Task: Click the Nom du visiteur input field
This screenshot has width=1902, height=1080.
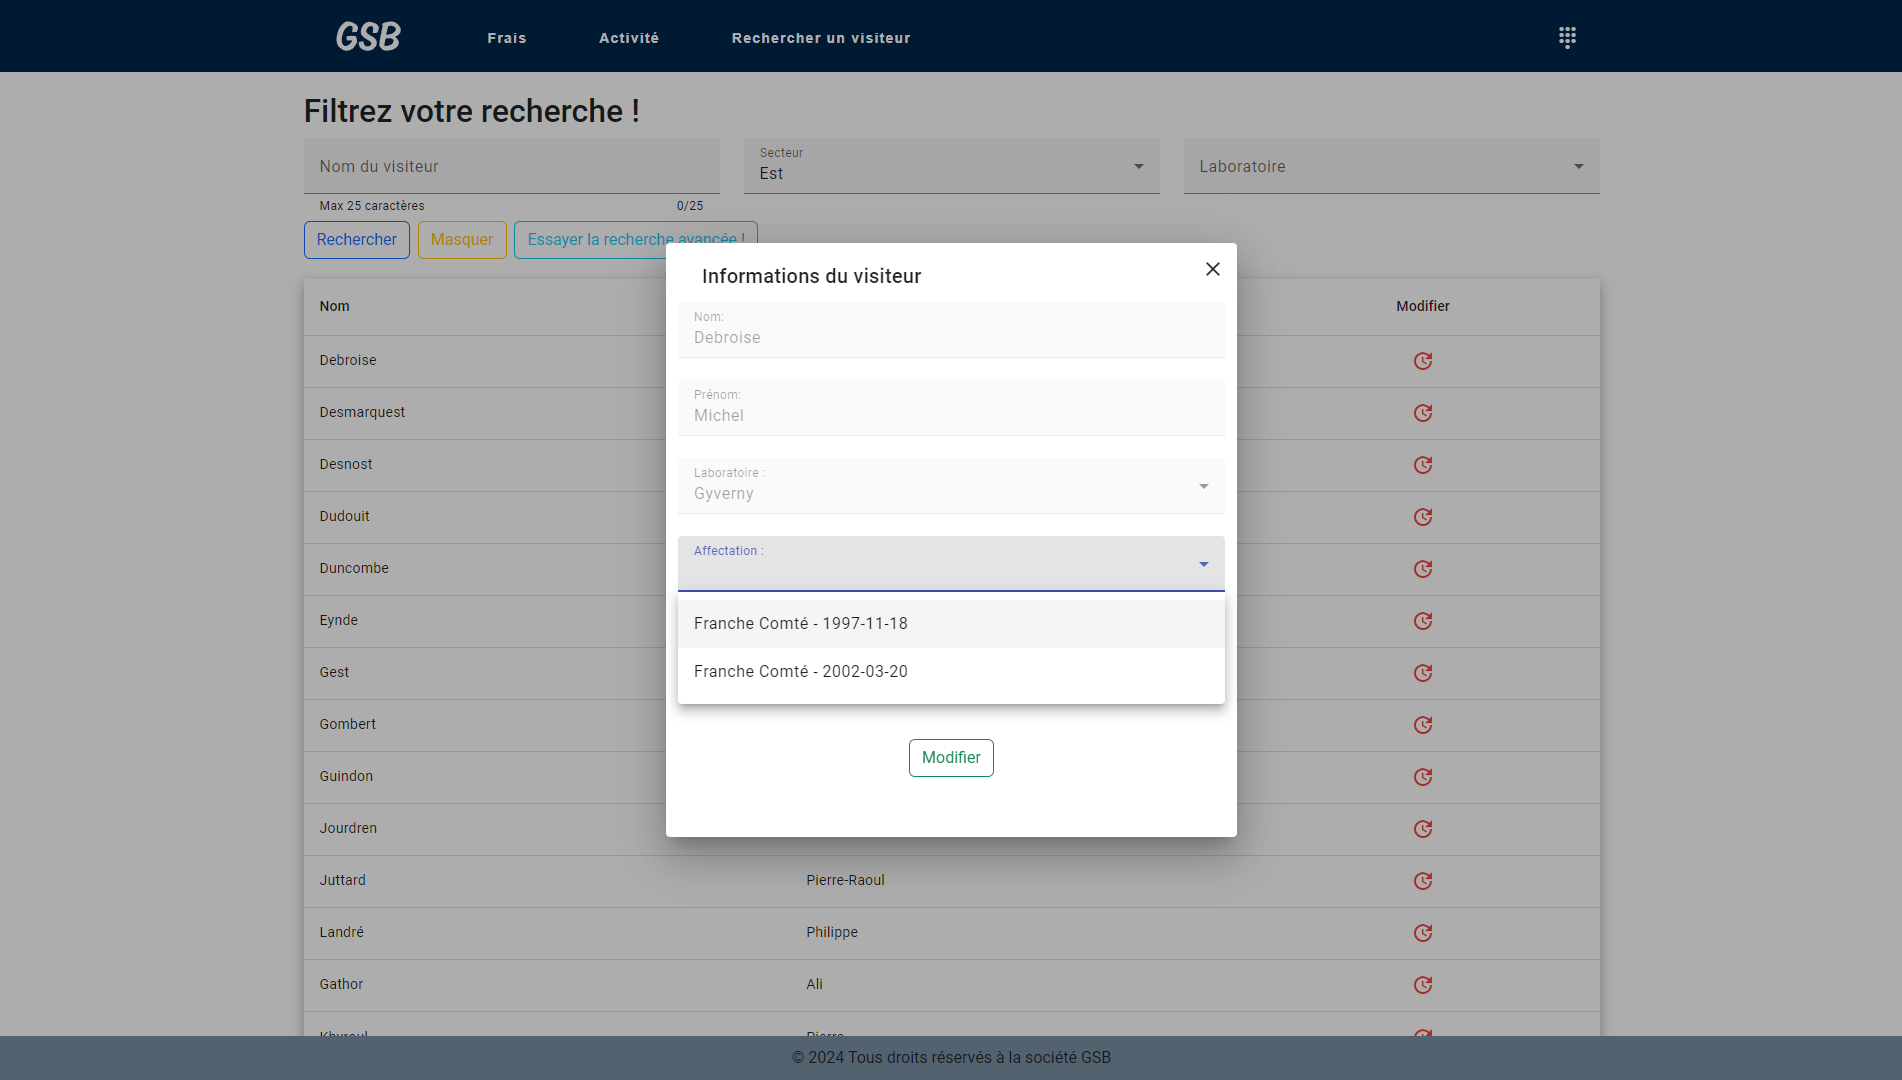Action: click(x=510, y=166)
